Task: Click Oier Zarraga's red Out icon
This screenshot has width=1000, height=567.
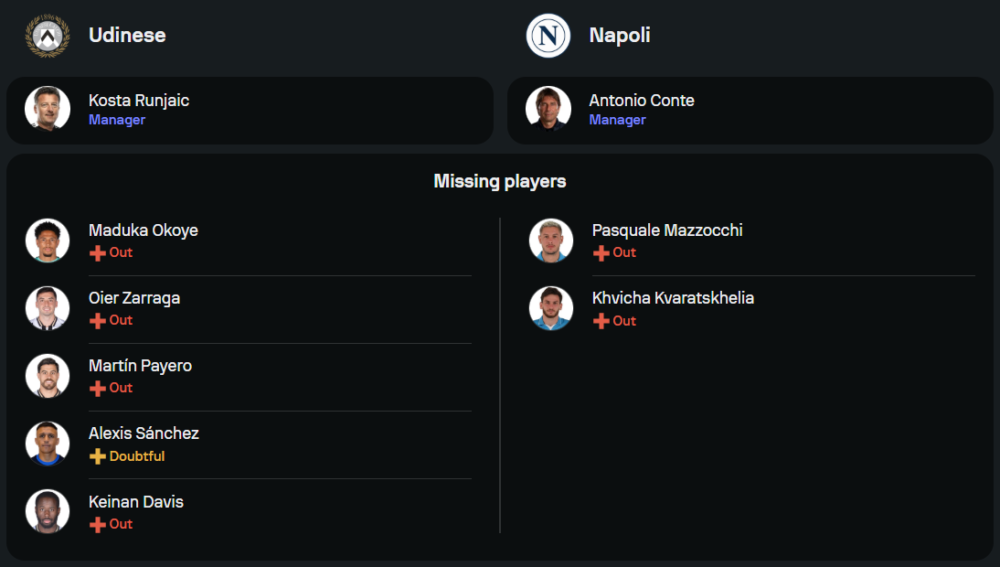Action: 98,321
